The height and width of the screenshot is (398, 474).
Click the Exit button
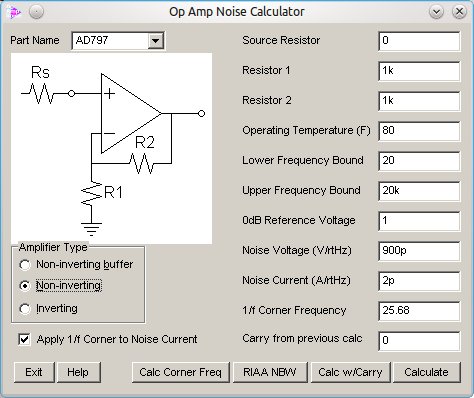point(34,372)
